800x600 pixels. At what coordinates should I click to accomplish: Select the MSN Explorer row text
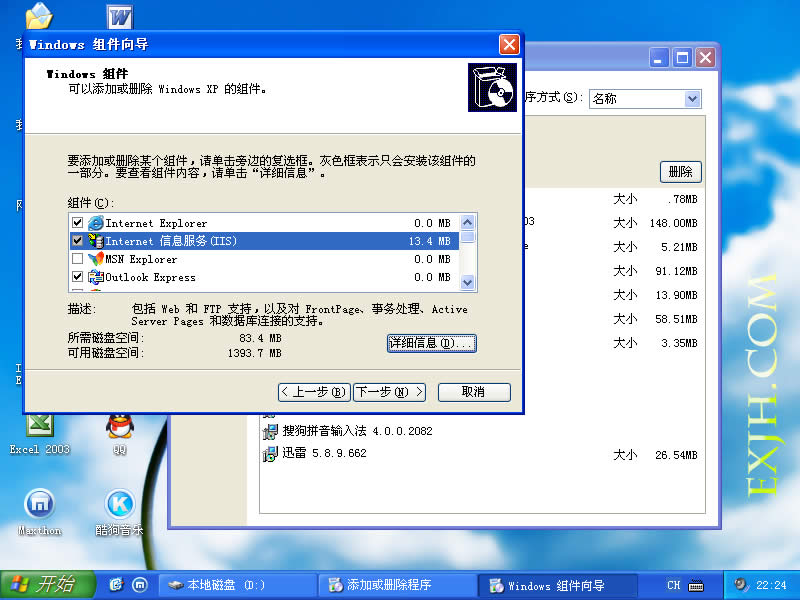(141, 259)
